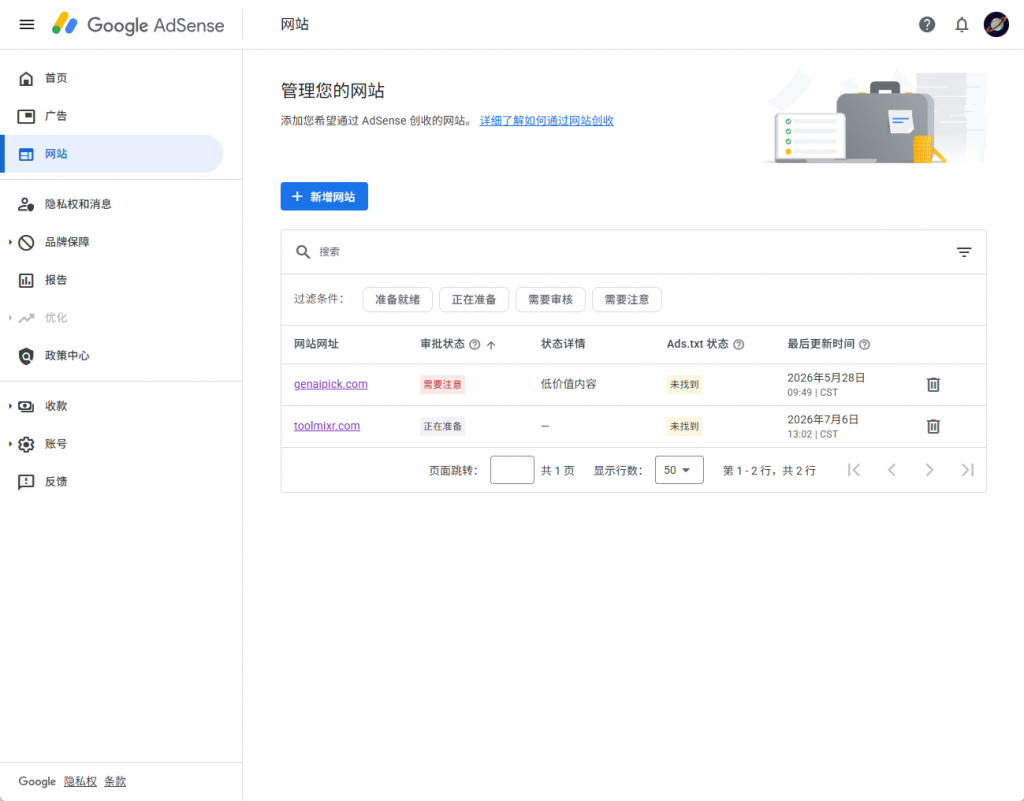This screenshot has width=1024, height=801.
Task: Open the account profile avatar
Action: [x=996, y=25]
